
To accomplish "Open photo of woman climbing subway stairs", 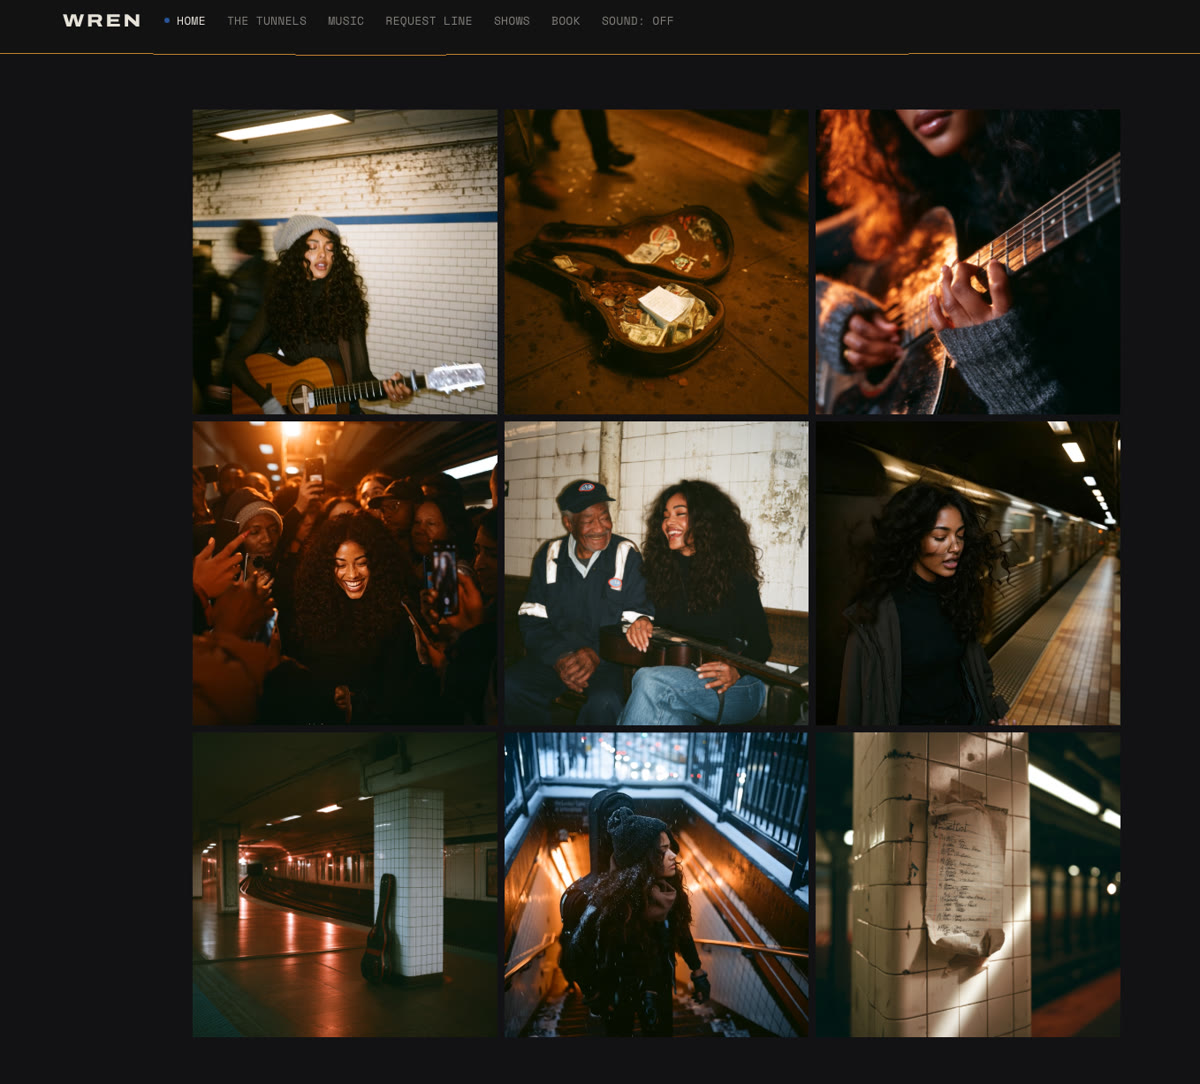I will click(657, 885).
